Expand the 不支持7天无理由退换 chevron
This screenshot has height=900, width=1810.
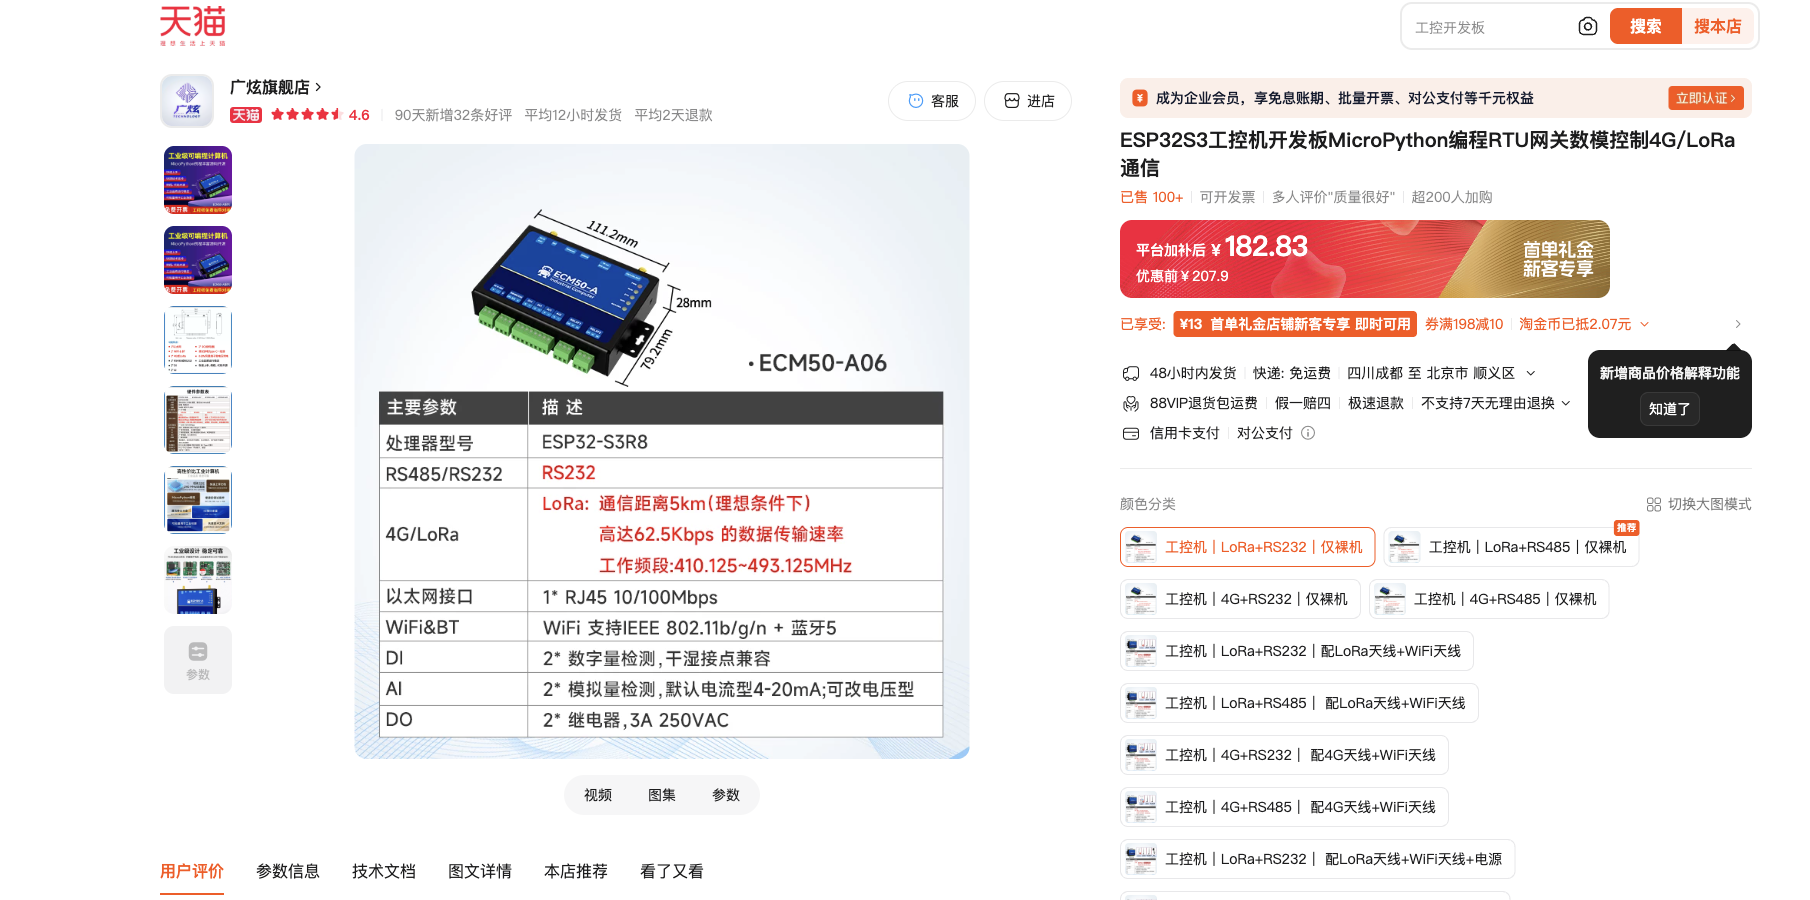1566,403
